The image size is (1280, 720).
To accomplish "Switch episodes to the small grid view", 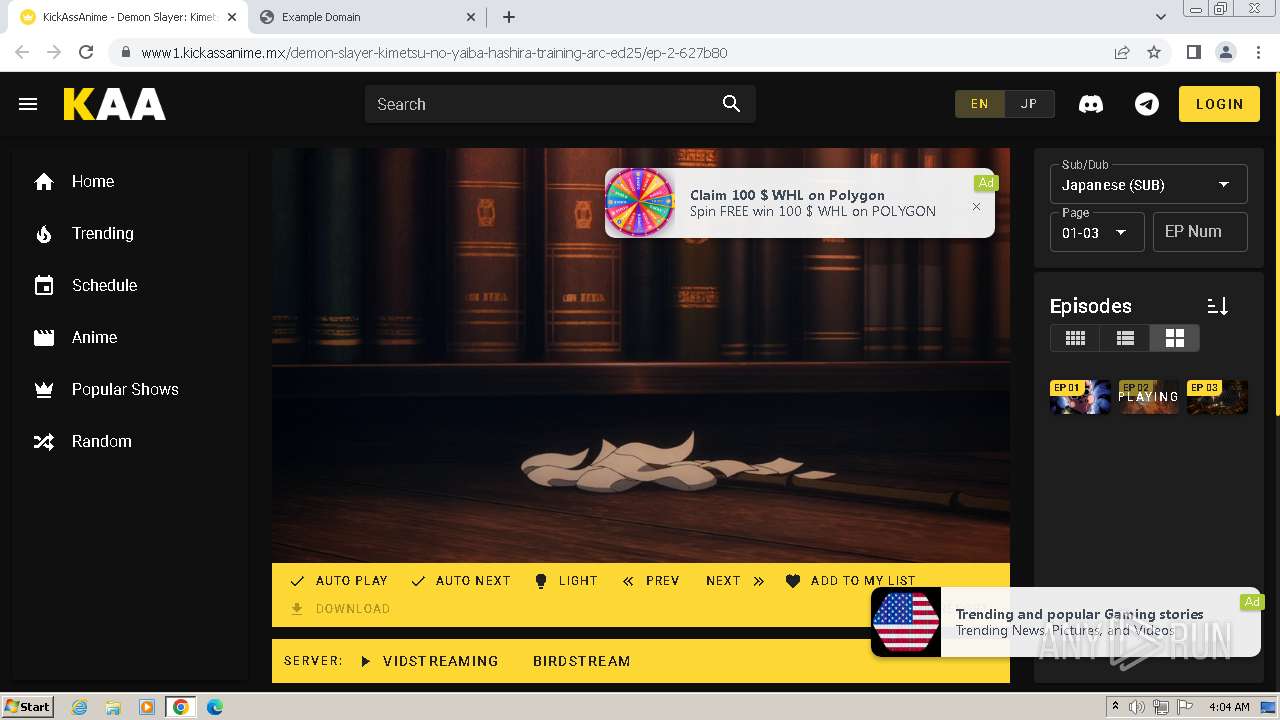I will (1075, 338).
